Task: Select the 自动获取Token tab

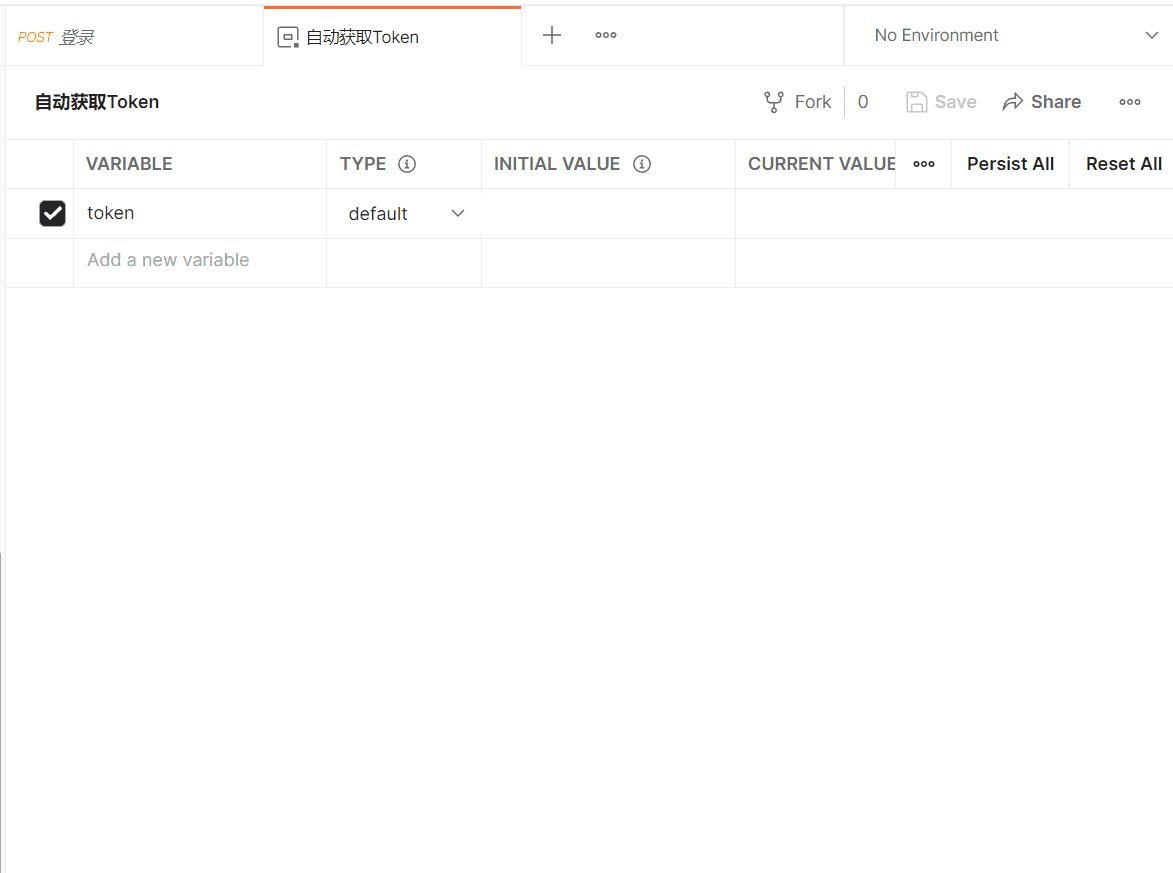Action: click(359, 35)
